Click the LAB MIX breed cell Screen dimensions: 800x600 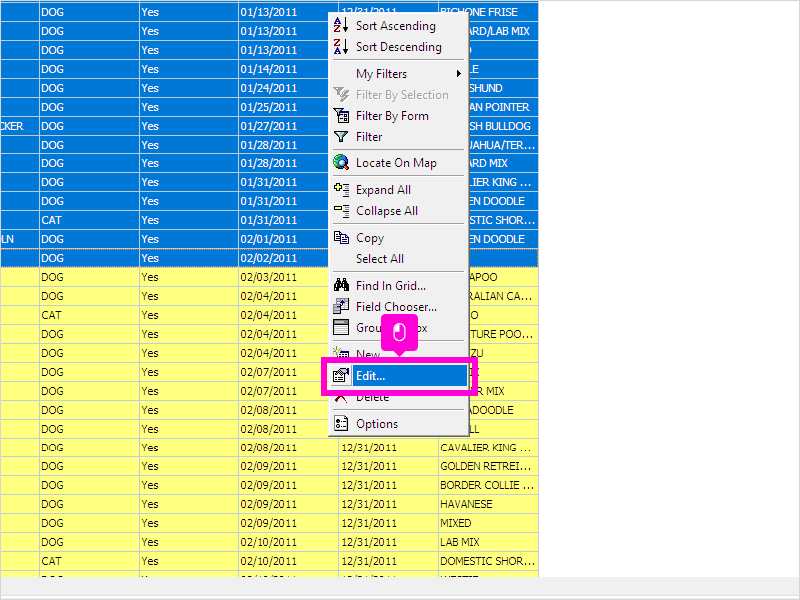point(488,542)
